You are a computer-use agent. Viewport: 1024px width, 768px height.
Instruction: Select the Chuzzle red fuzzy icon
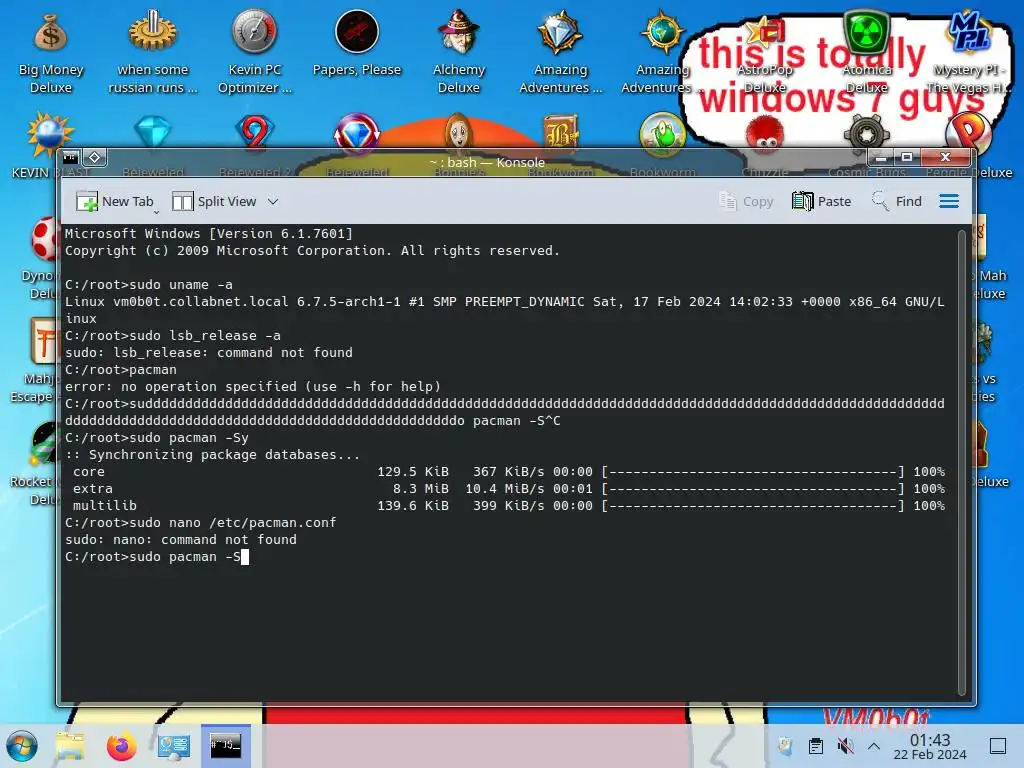coord(765,133)
